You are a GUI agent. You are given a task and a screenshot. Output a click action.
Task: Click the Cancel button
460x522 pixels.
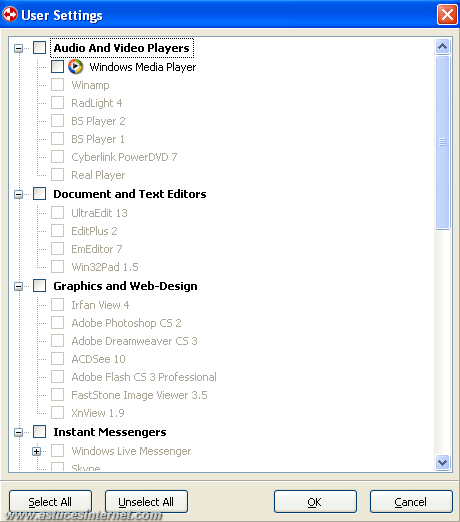pyautogui.click(x=411, y=502)
